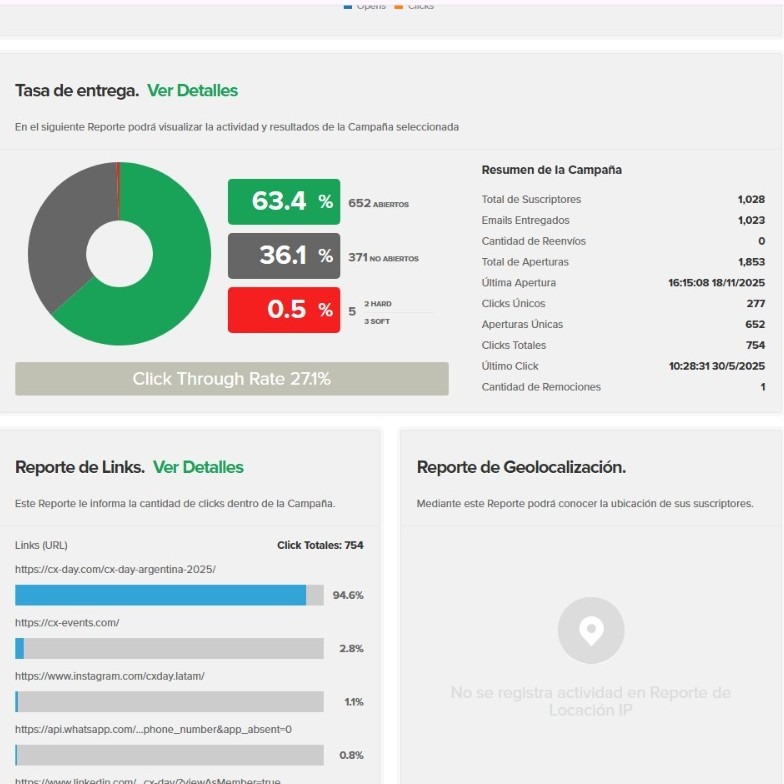Click the gray 36.1% not-opened badge
This screenshot has width=784, height=784.
click(x=284, y=256)
